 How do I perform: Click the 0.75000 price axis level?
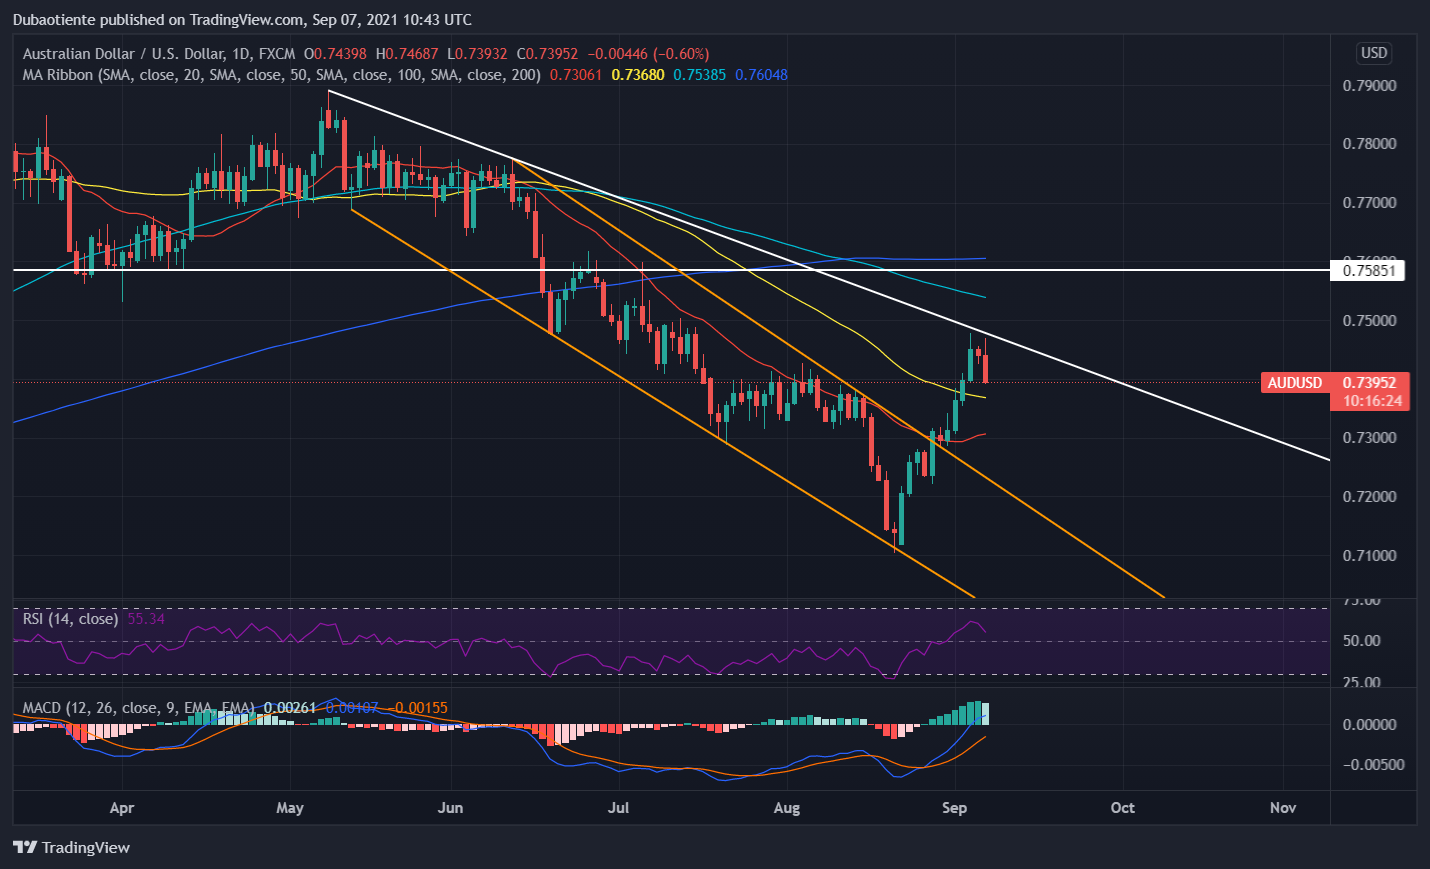1369,321
